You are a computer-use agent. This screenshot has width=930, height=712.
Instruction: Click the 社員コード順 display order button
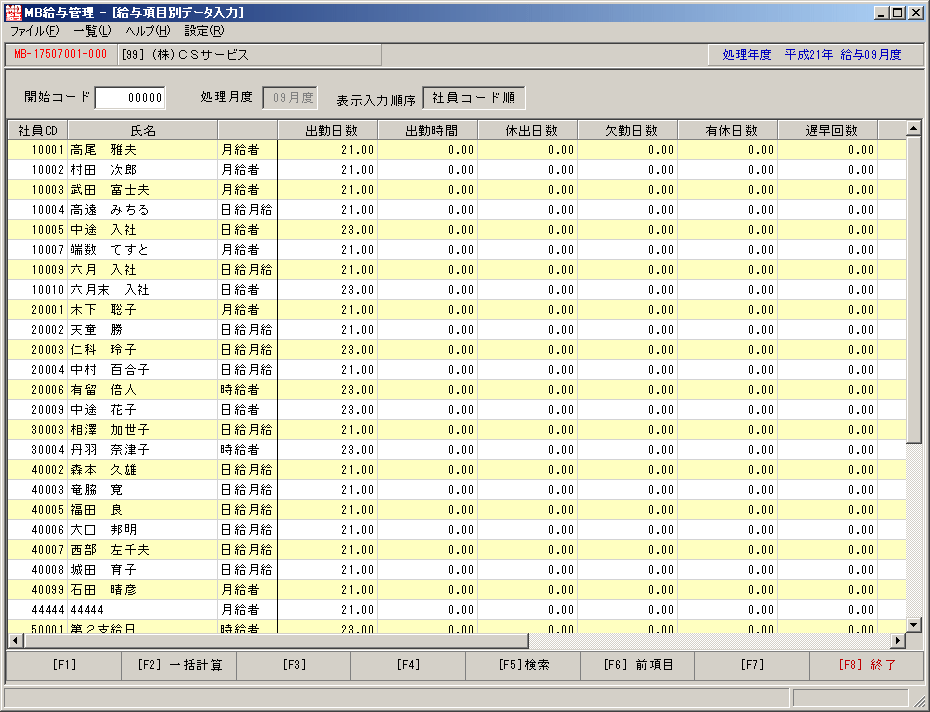coord(473,98)
